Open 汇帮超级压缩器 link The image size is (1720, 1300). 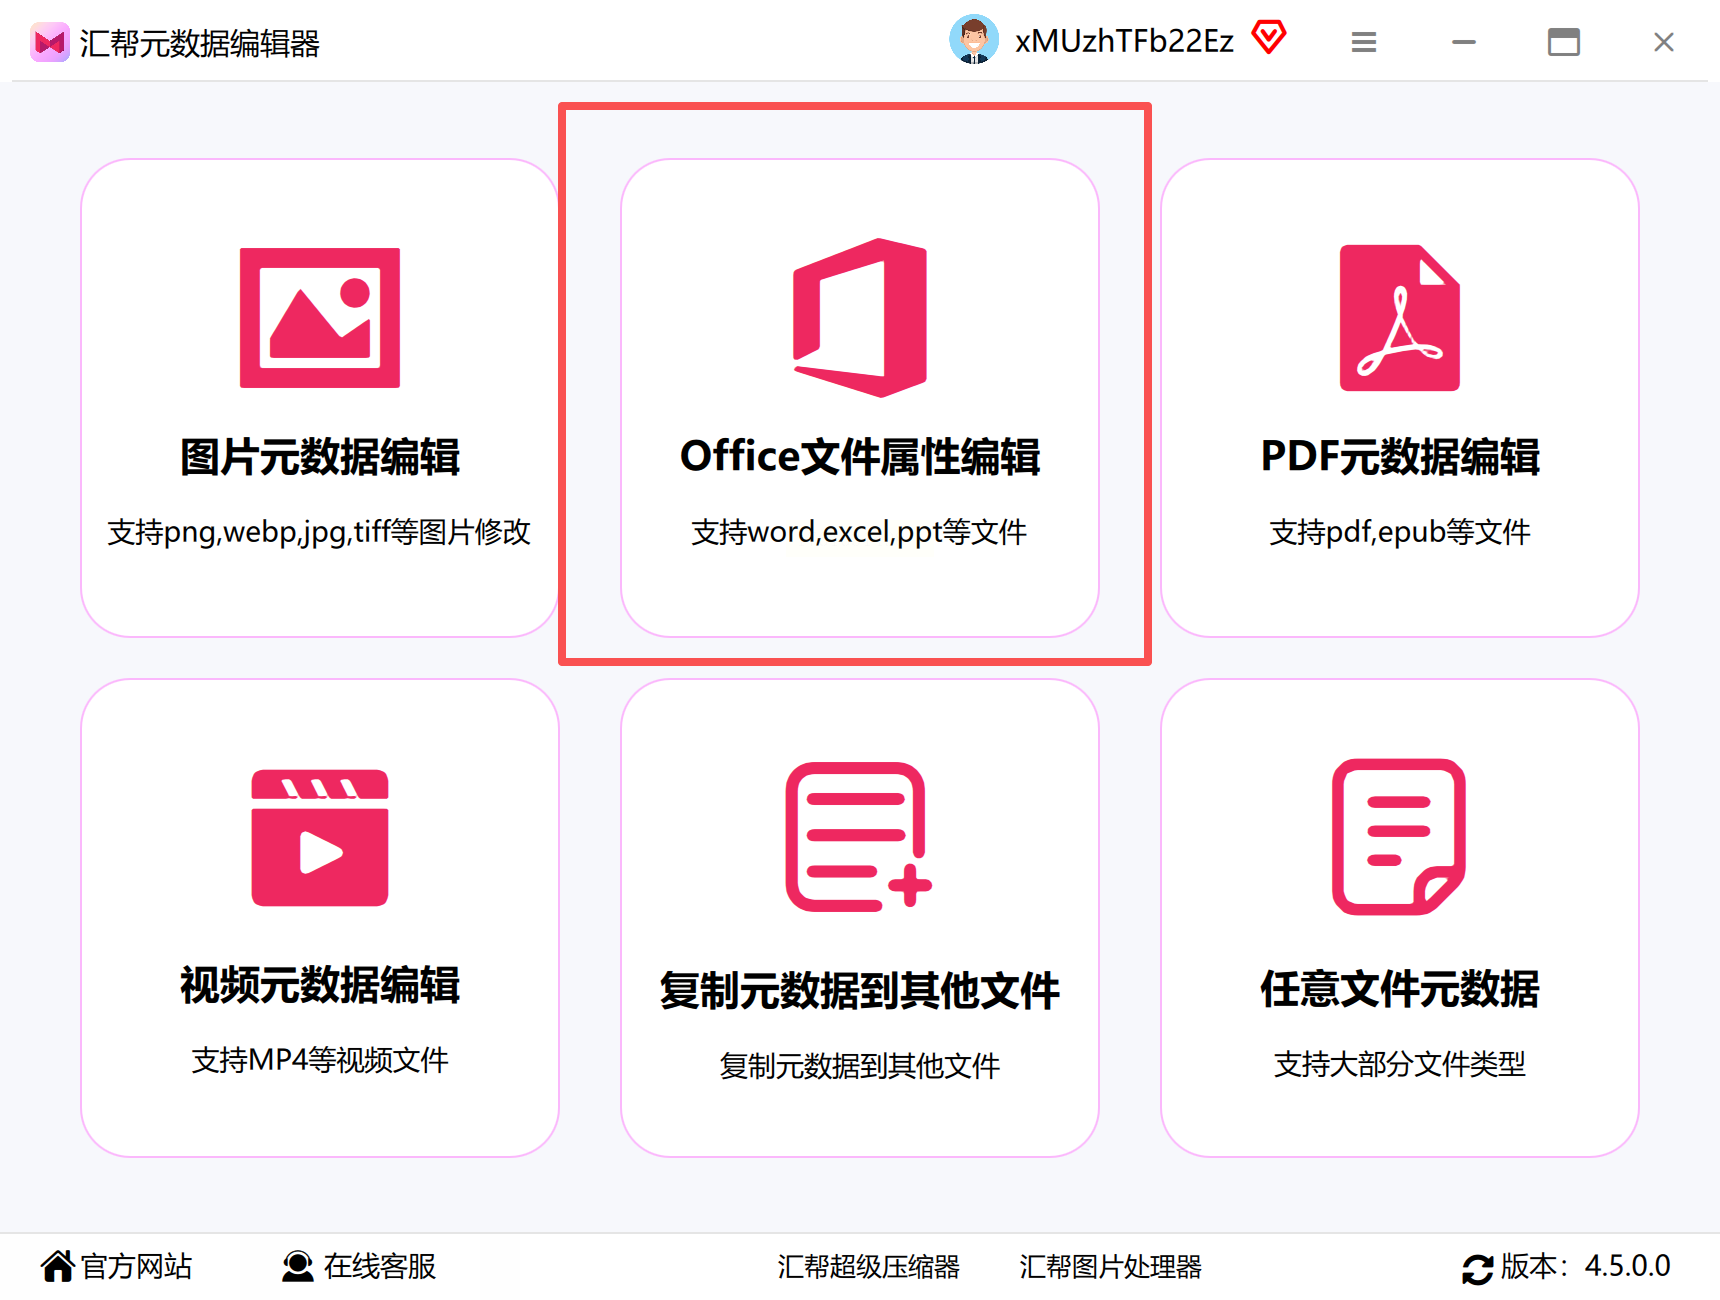click(x=869, y=1267)
